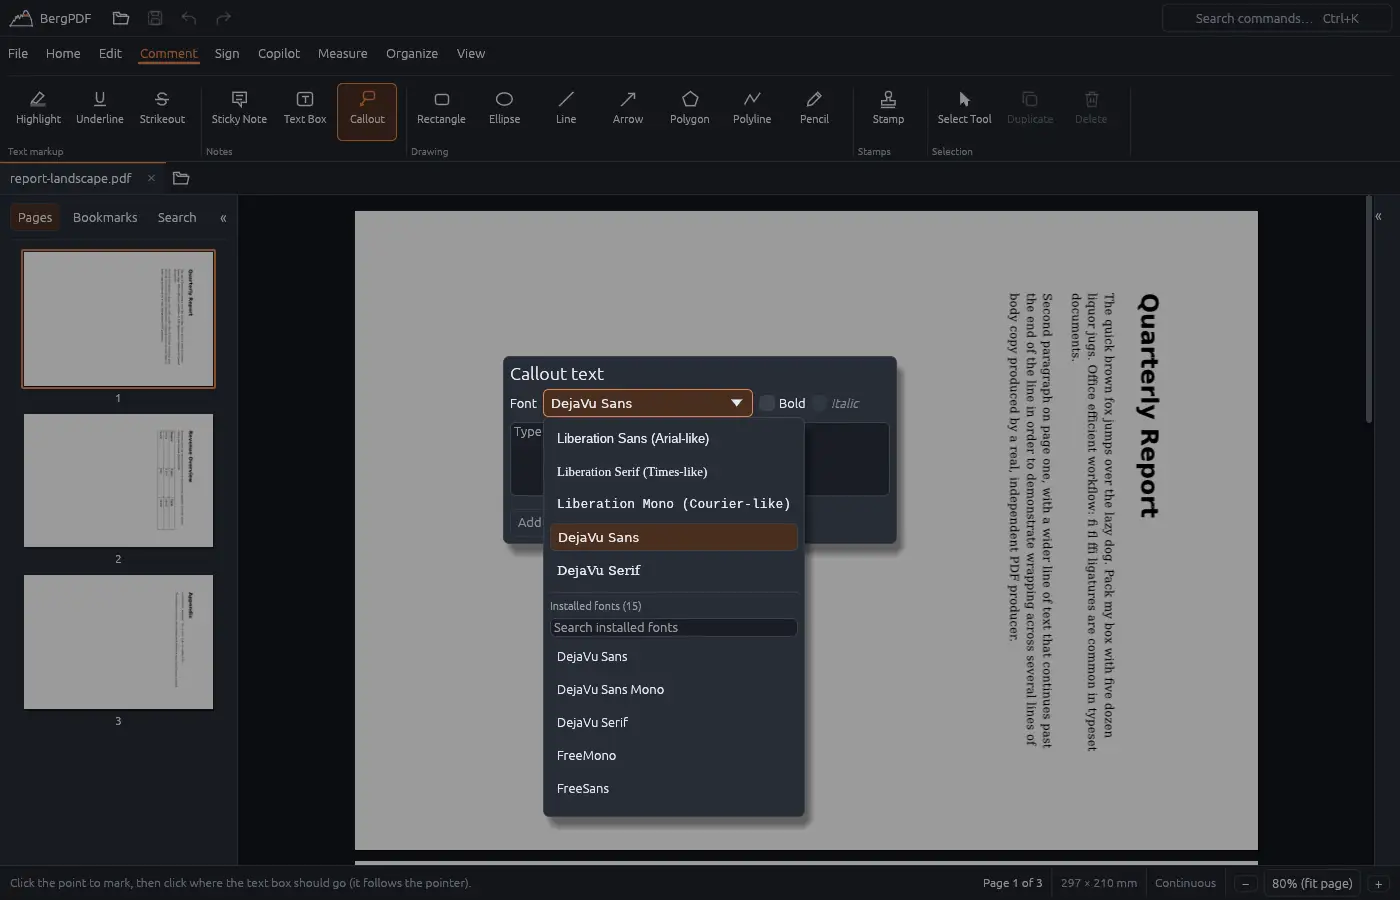Screen dimensions: 1400x900
Task: Select the Text Box tool
Action: tap(305, 110)
